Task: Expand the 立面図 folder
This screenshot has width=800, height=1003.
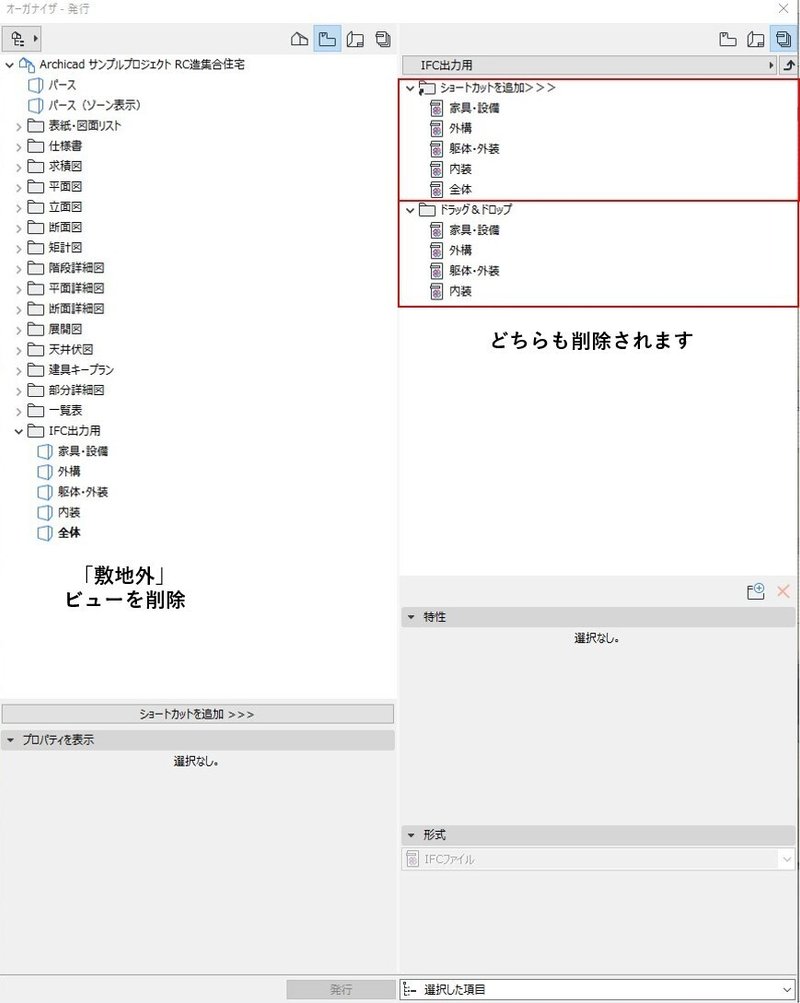Action: 19,208
